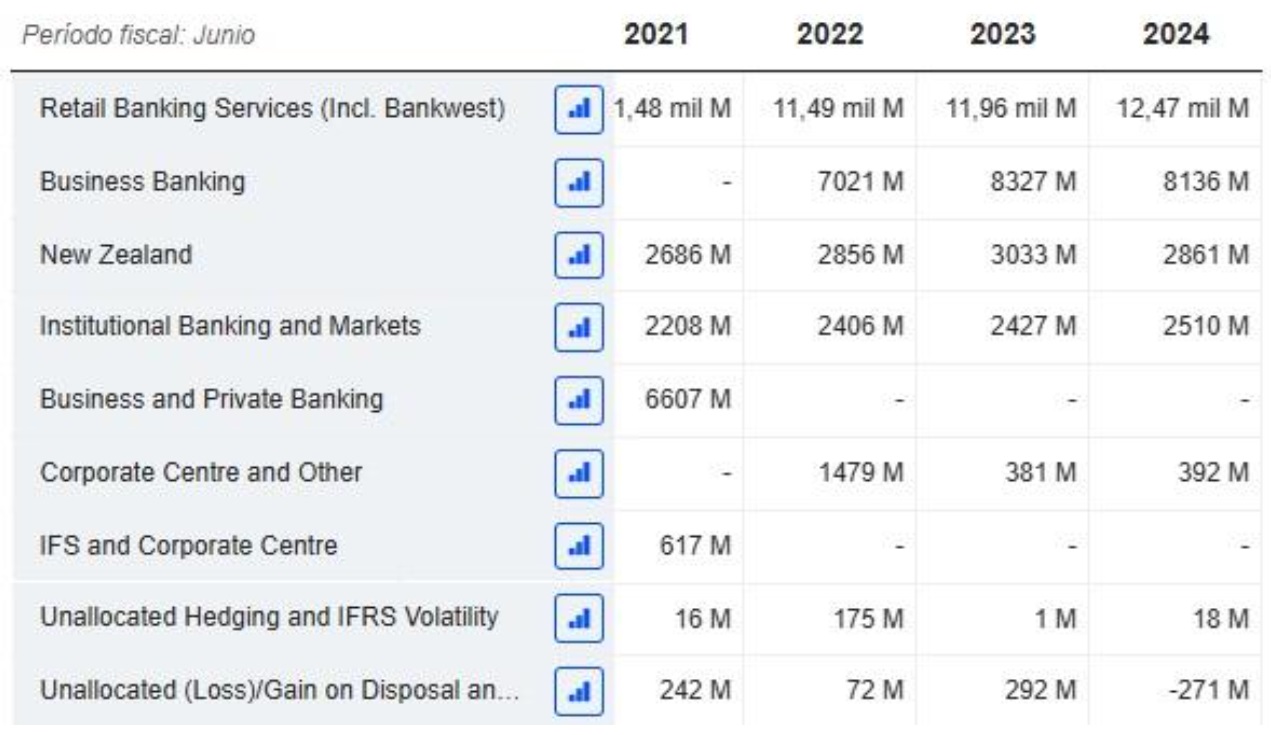Select the 2022 column header
Viewport: 1271px width, 735px height.
[833, 35]
